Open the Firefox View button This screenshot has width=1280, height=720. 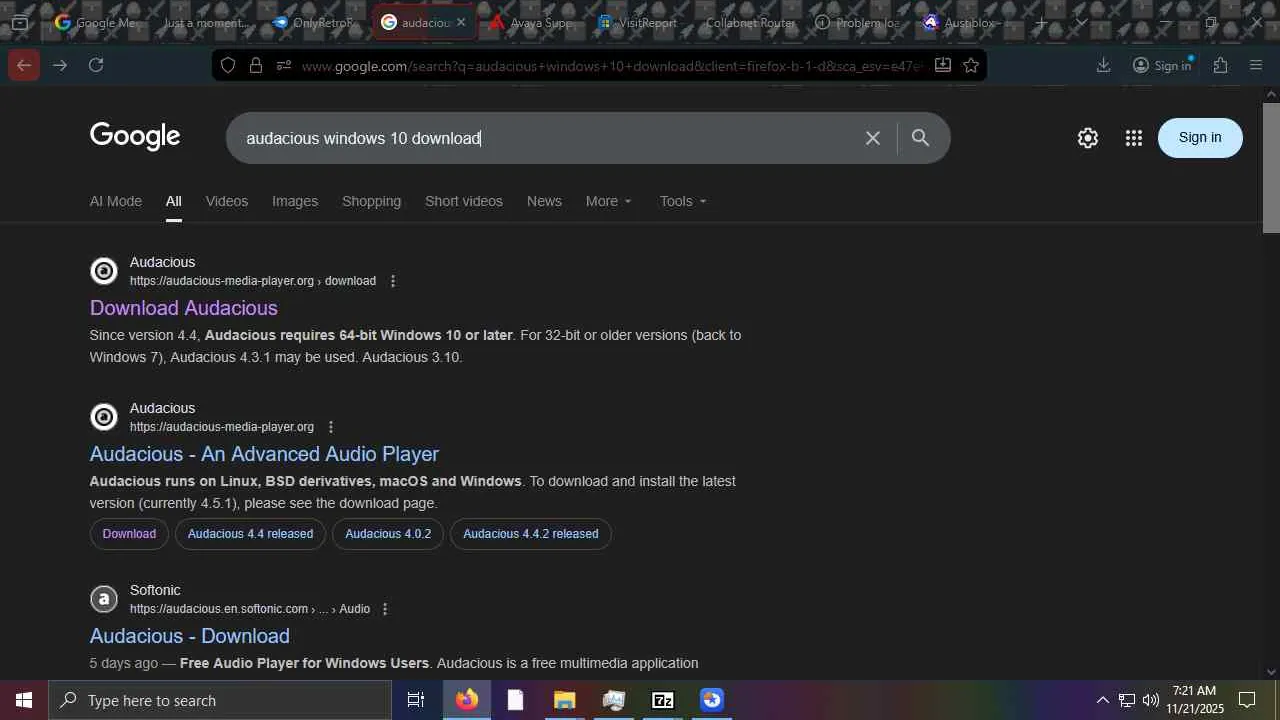click(x=20, y=22)
